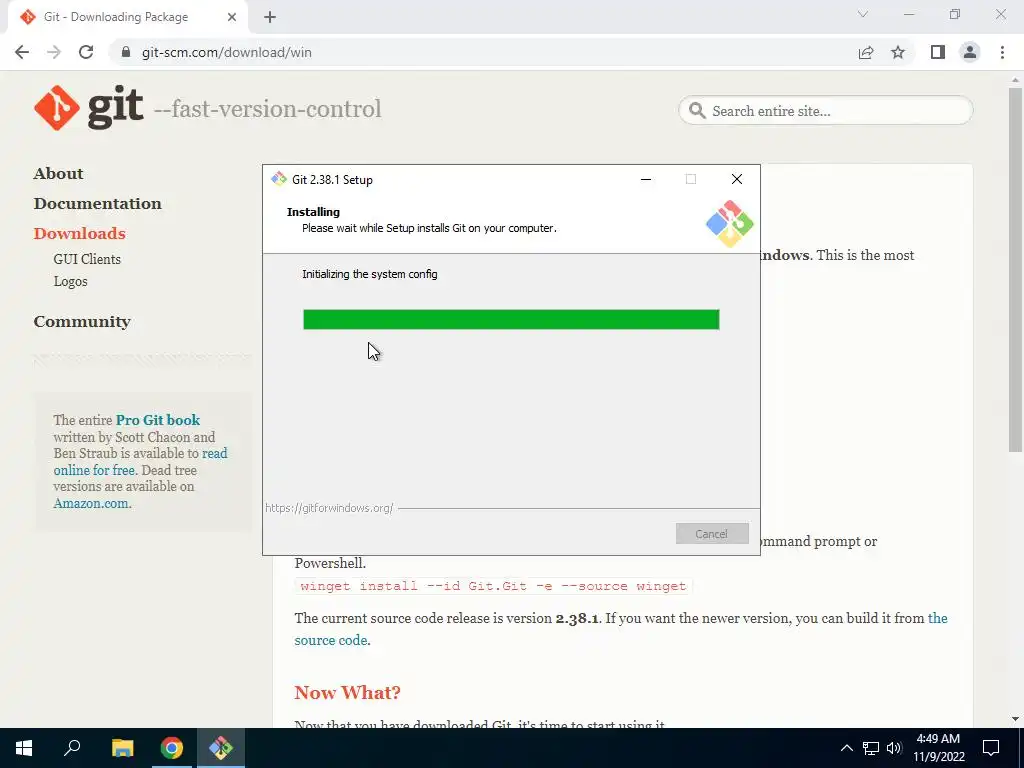This screenshot has height=768, width=1024.
Task: Bookmark this page with the star icon
Action: [x=898, y=52]
